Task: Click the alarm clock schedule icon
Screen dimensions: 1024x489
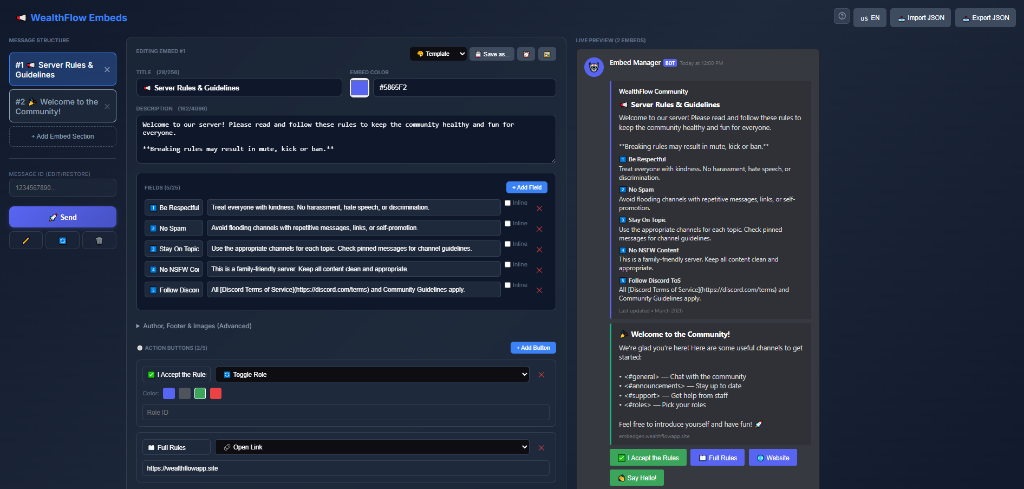Action: click(526, 54)
